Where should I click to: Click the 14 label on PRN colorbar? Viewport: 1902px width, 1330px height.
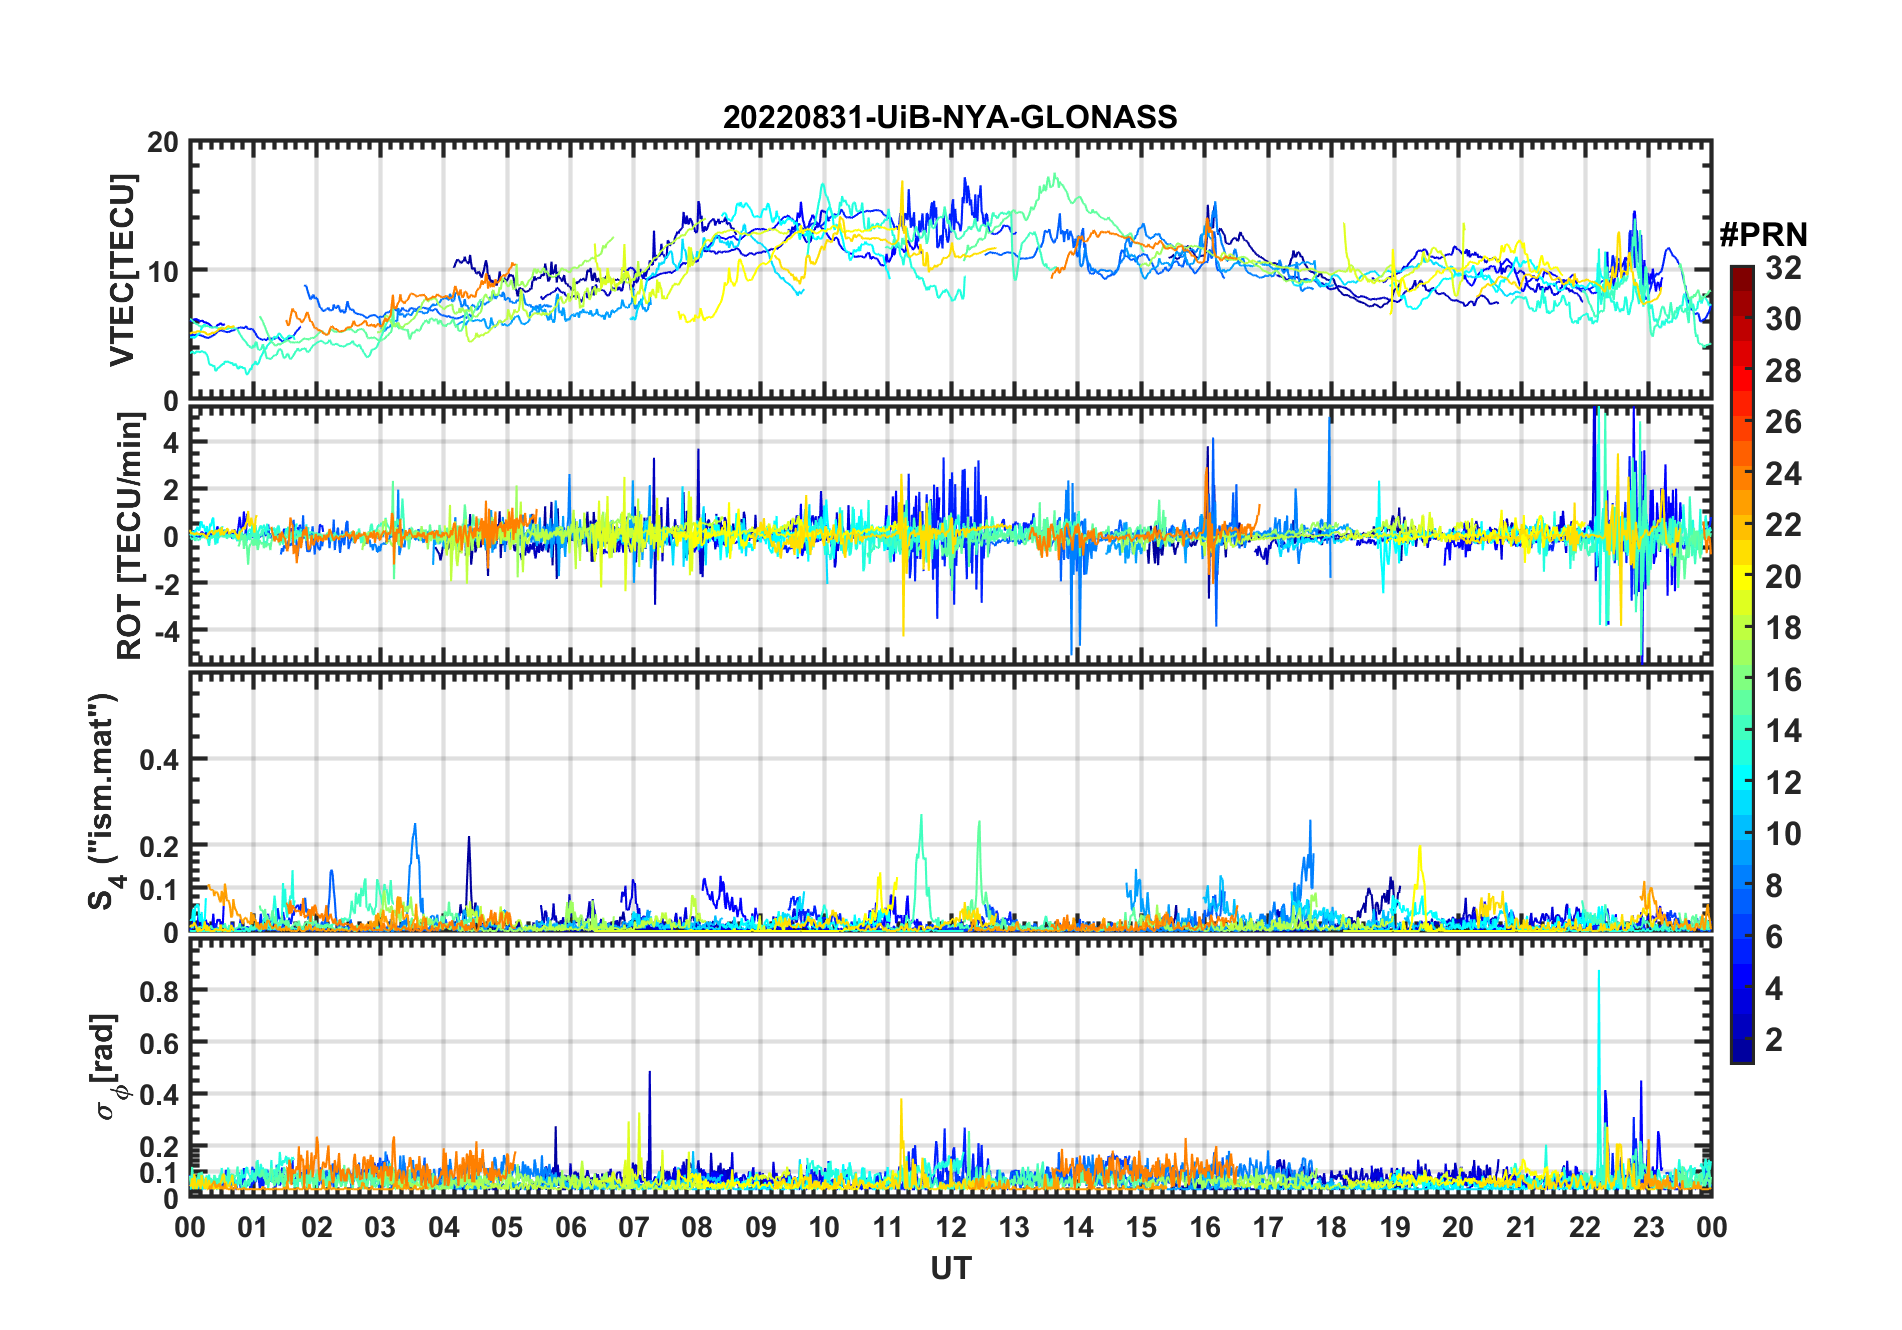pyautogui.click(x=1784, y=731)
